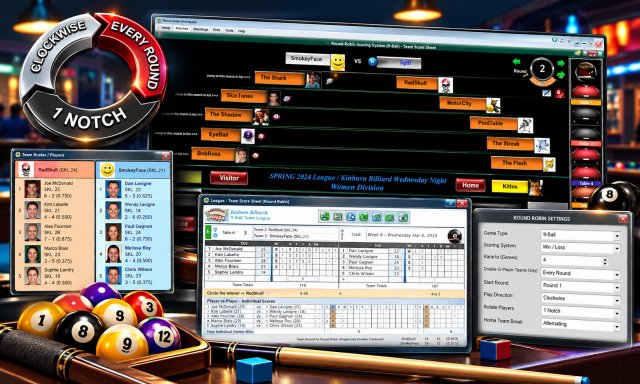Screen dimensions: 640x384
Task: Click the Excel export icon in Score Sheet toolbar
Action: pos(363,217)
